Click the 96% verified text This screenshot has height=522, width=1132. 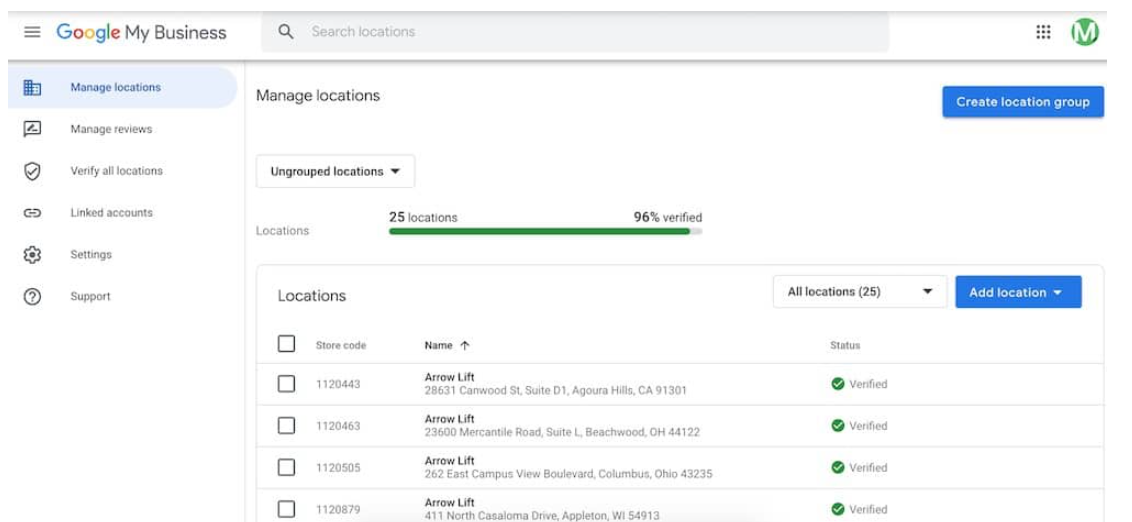pos(668,217)
